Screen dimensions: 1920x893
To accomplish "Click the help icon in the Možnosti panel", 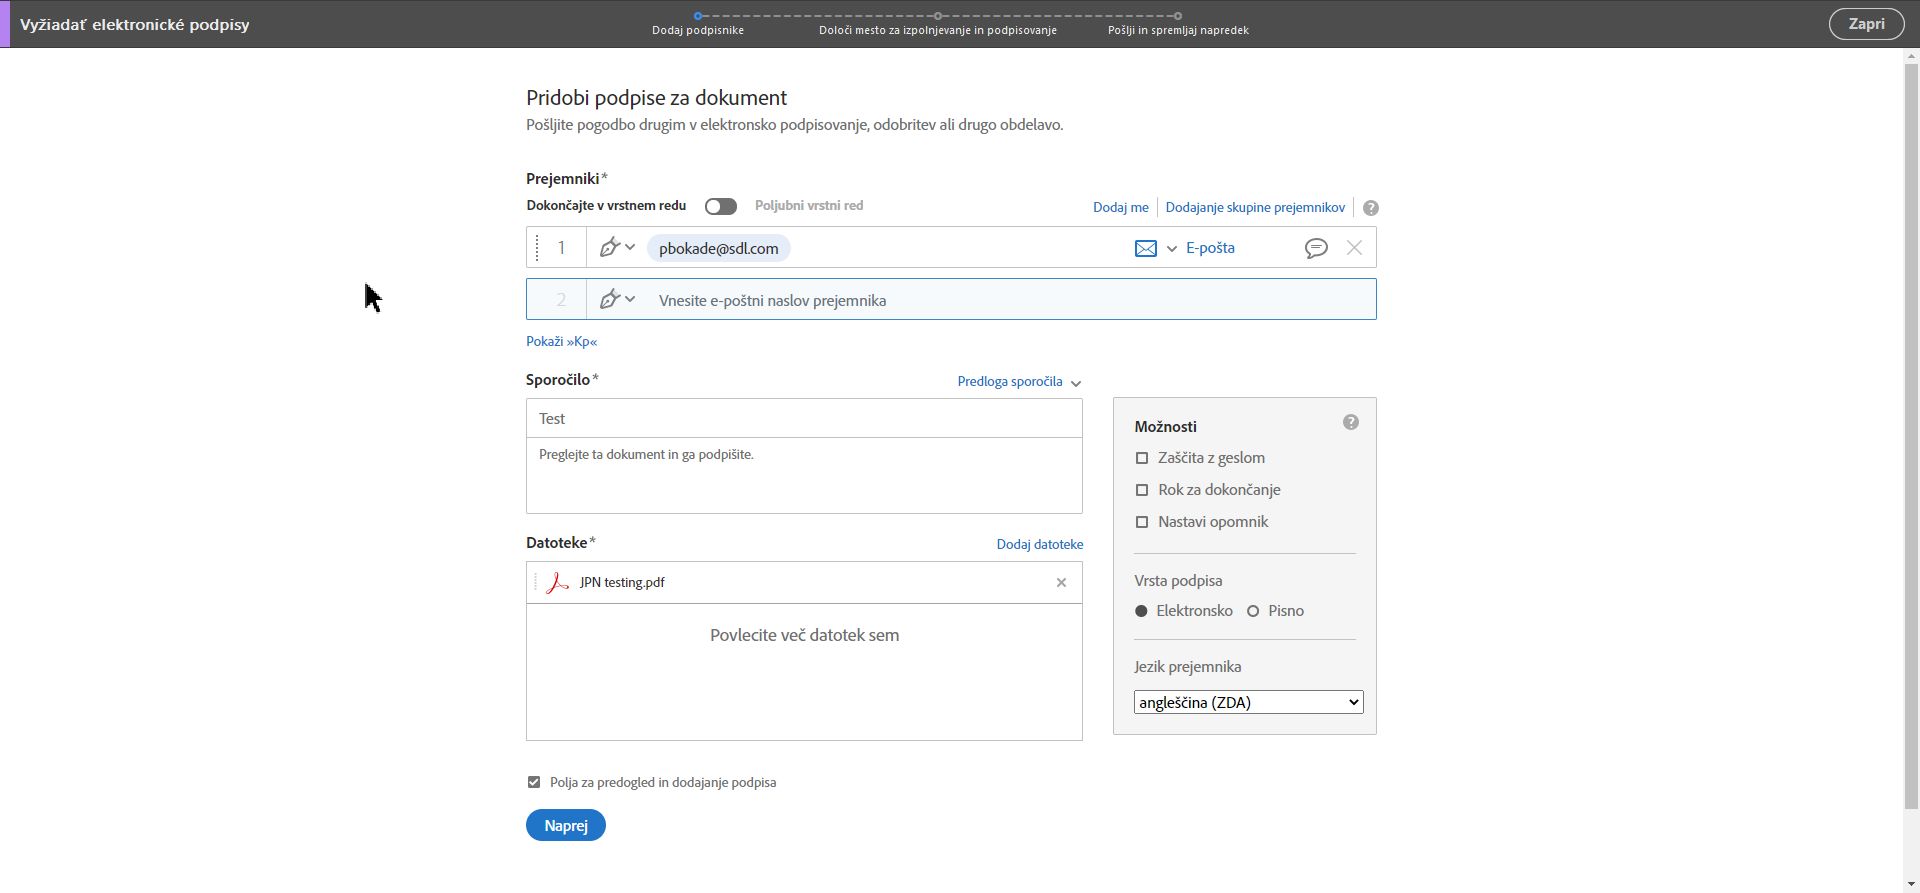I will click(x=1351, y=423).
